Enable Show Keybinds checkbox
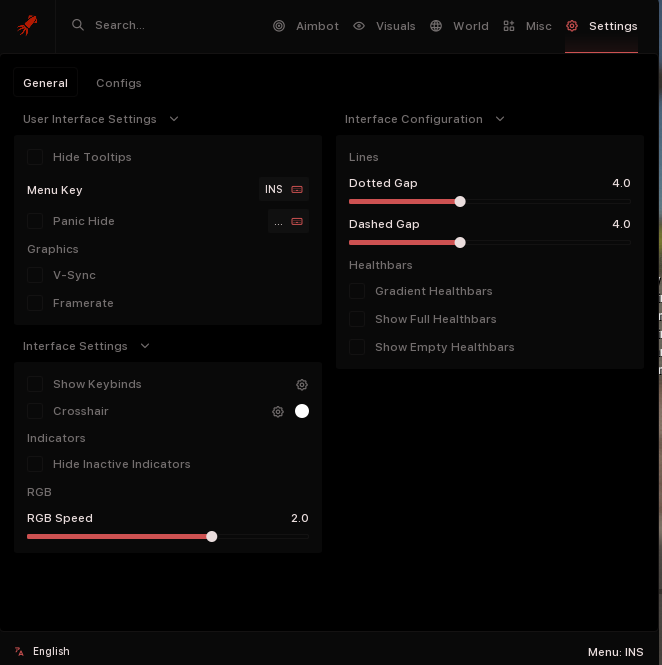This screenshot has width=662, height=665. (x=35, y=384)
